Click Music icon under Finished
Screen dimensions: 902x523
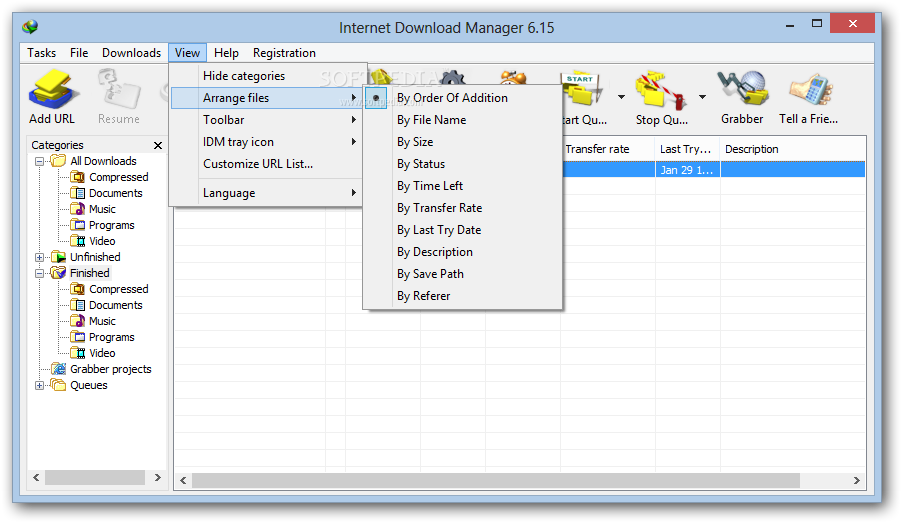pos(78,321)
